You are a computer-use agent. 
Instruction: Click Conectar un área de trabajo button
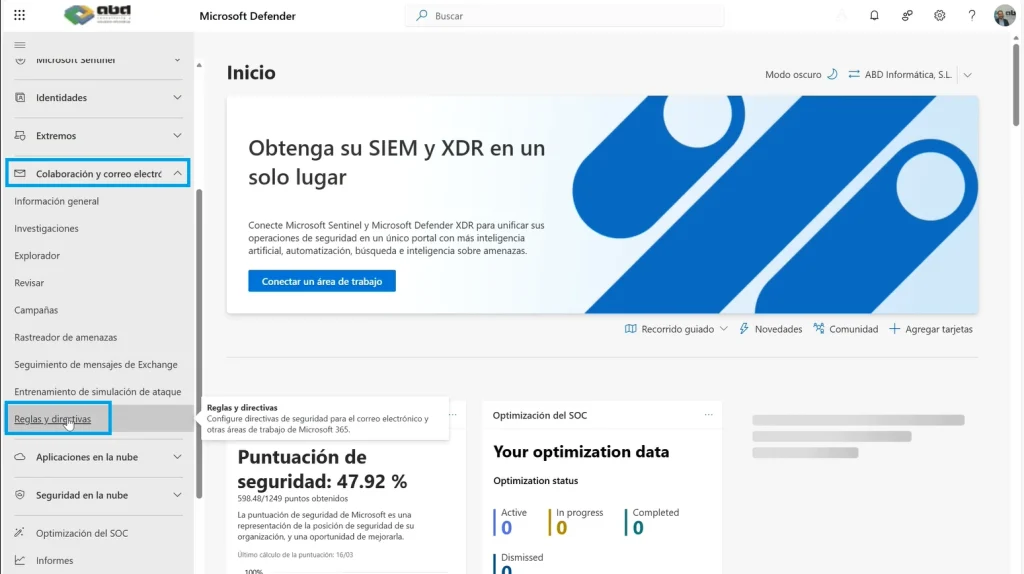[322, 281]
